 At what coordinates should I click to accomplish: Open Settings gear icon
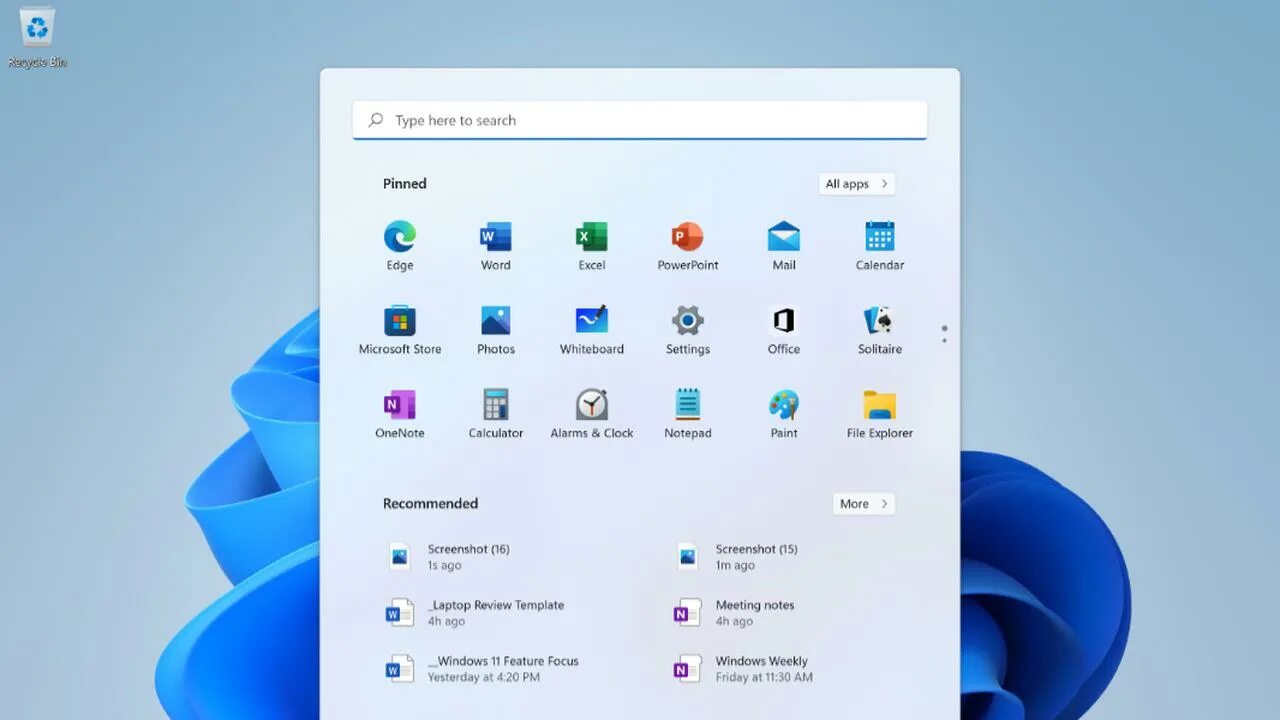click(x=688, y=330)
